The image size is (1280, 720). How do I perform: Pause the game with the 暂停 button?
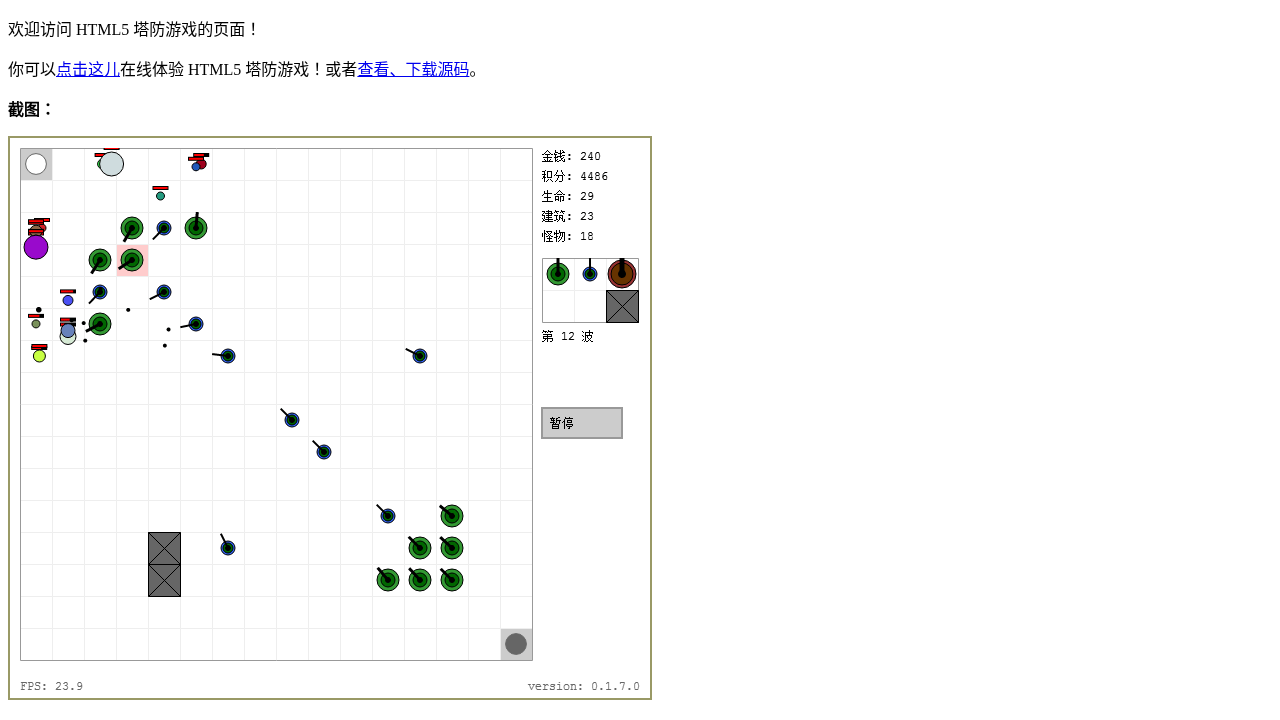[x=582, y=423]
